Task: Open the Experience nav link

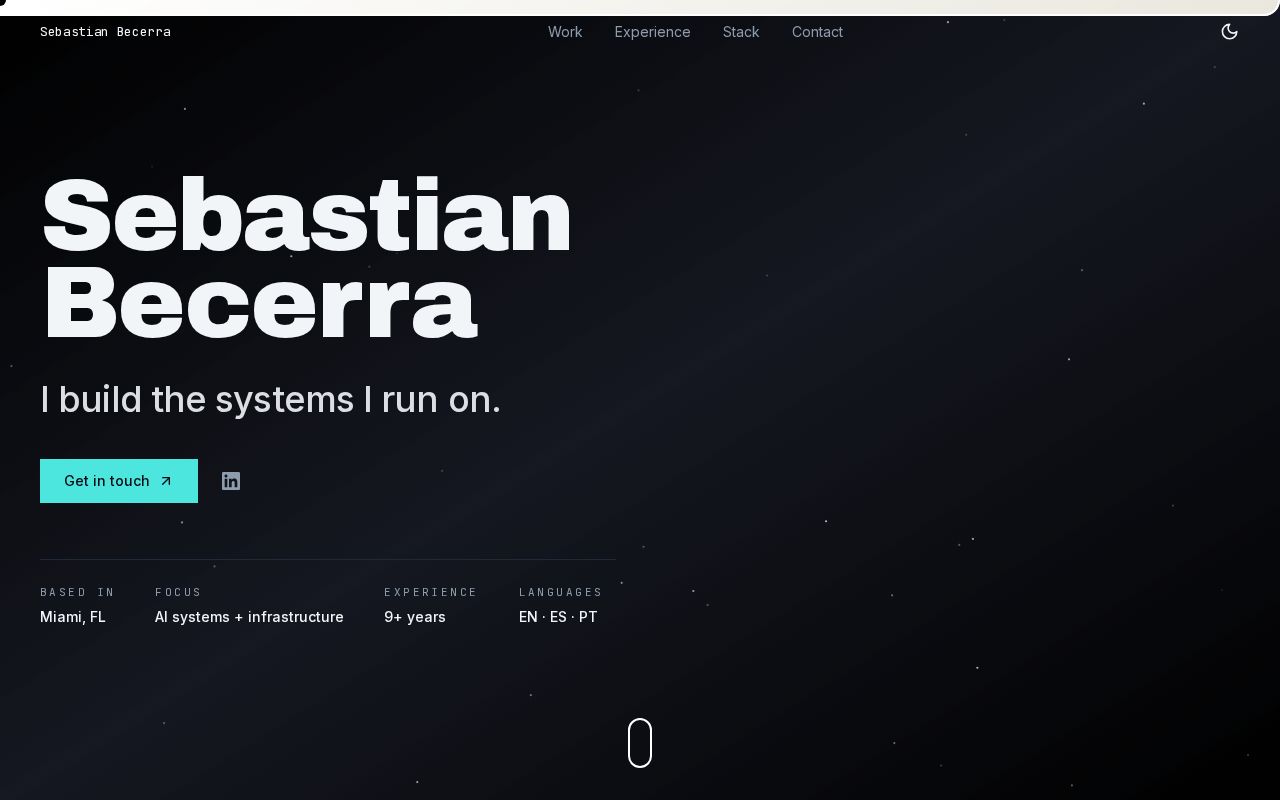Action: click(x=653, y=32)
